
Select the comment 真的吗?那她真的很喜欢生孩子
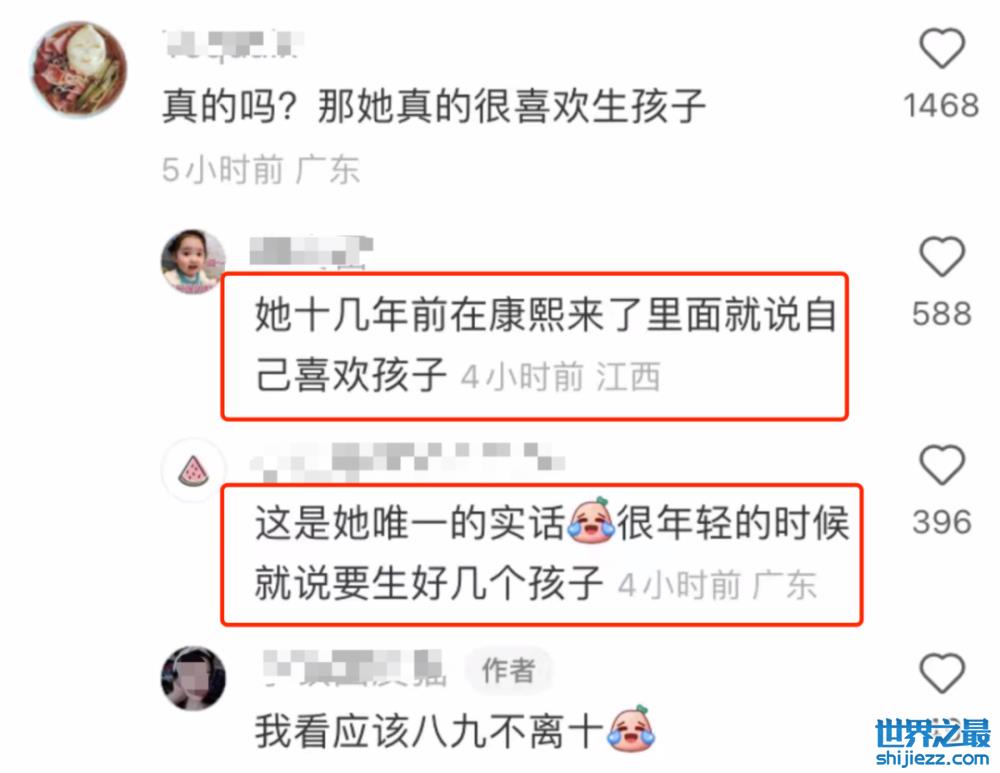tap(434, 106)
